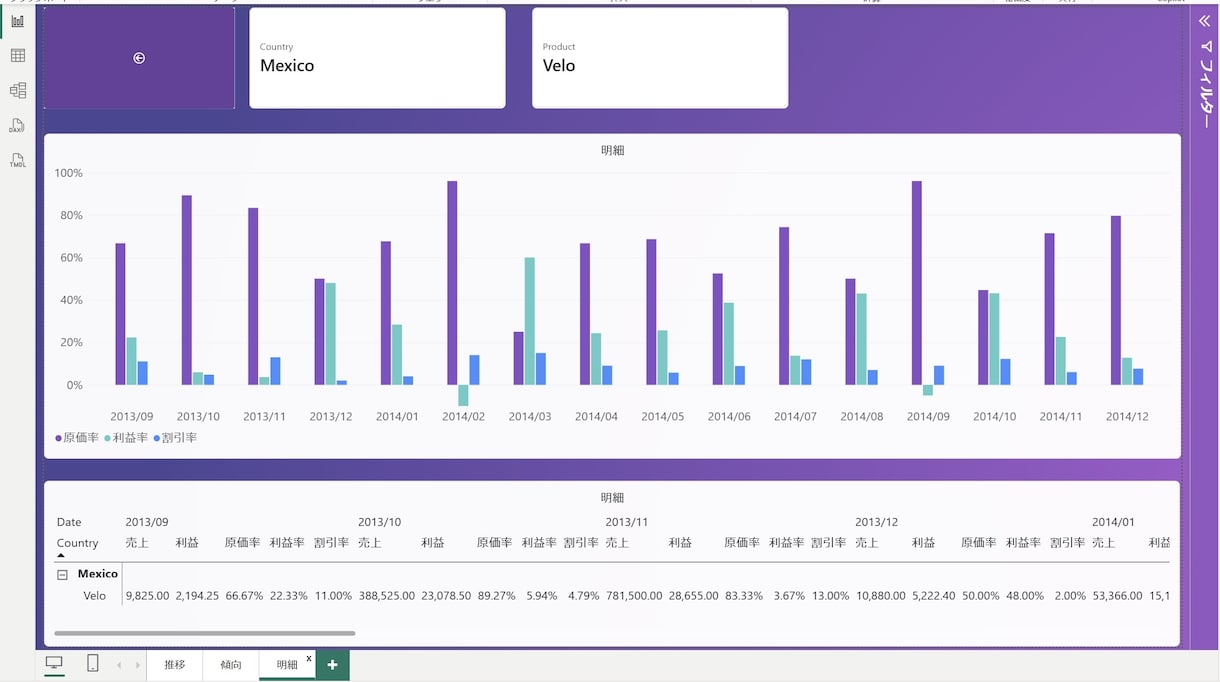Viewport: 1220px width, 682px height.
Task: Toggle sort arrow under Country header
Action: pos(61,555)
